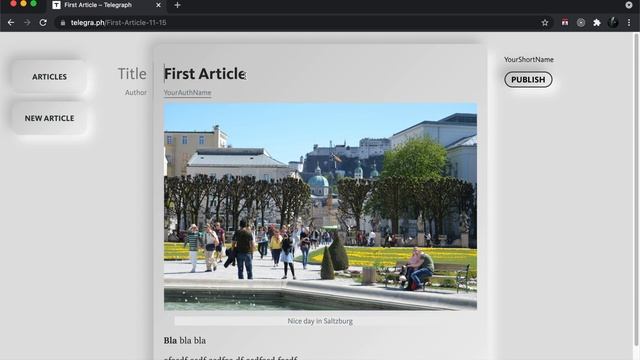Select the First Article – Telegraph tab

pos(107,5)
